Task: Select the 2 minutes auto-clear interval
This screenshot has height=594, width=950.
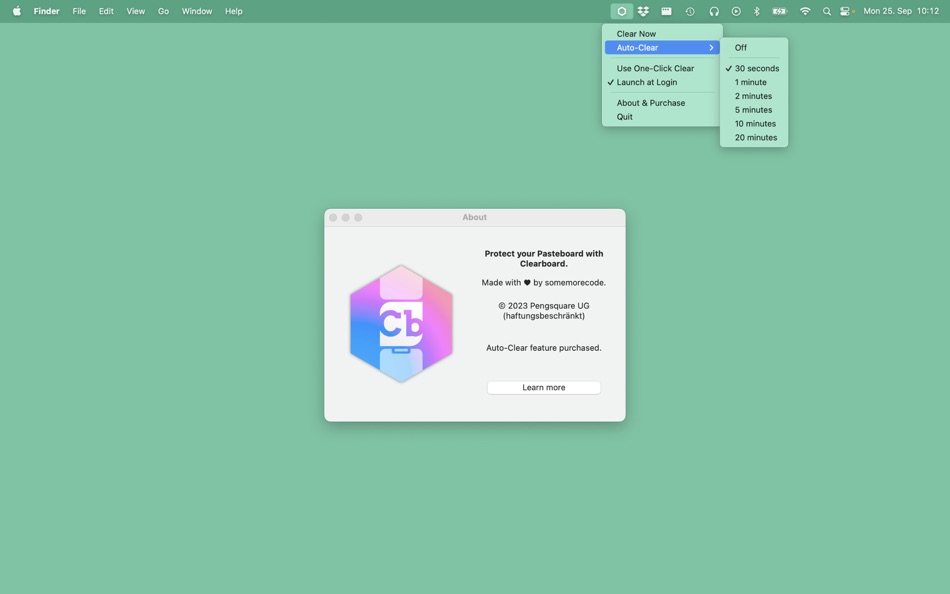Action: (x=754, y=96)
